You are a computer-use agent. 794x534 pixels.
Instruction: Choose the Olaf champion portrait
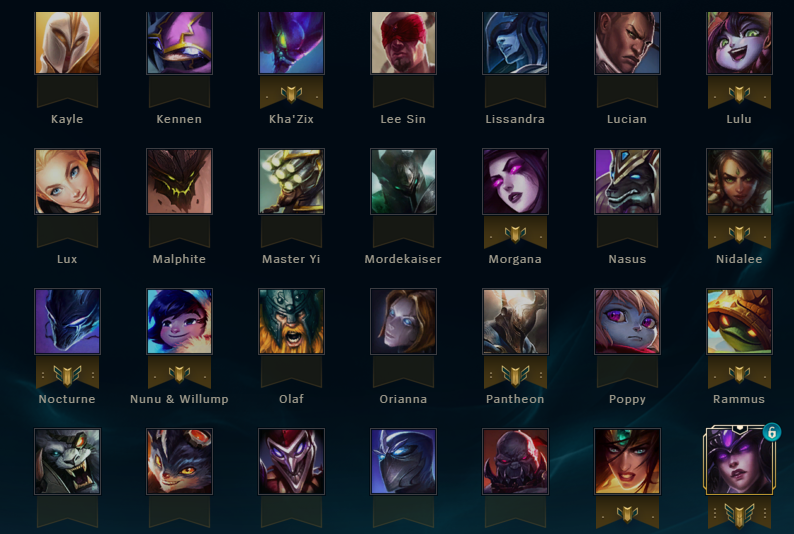click(291, 321)
